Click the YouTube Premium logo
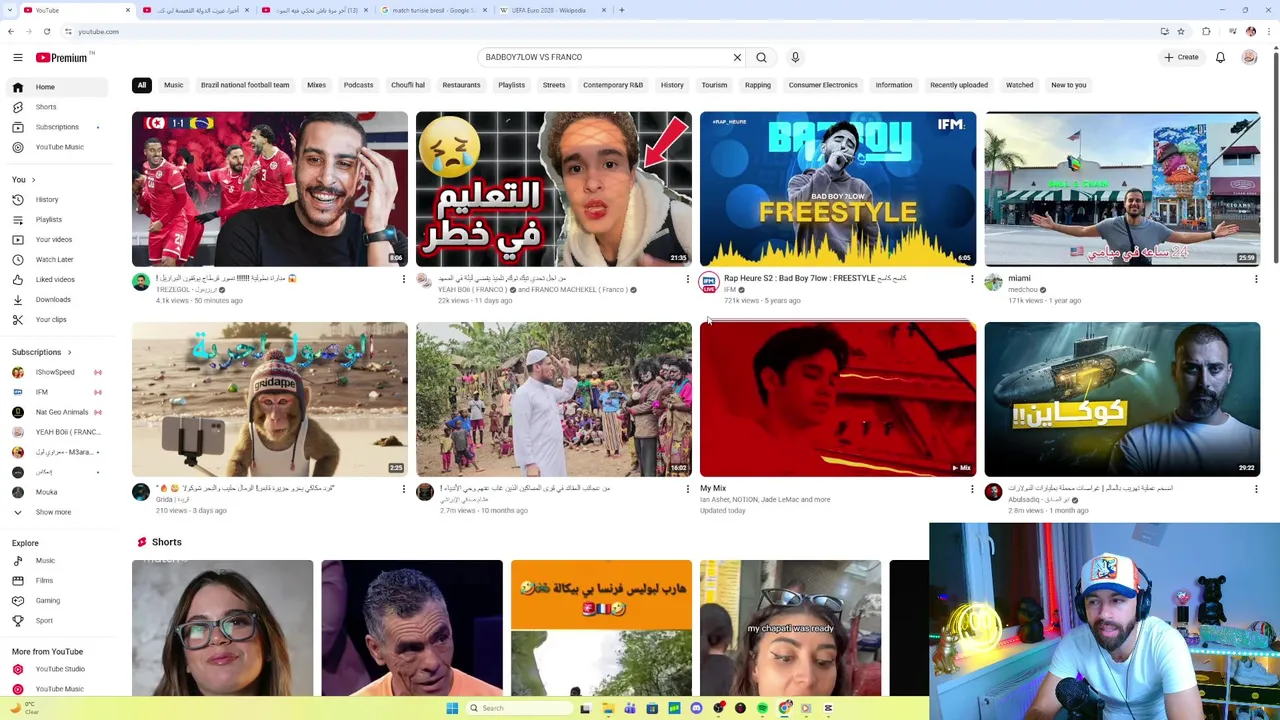Image resolution: width=1280 pixels, height=720 pixels. pyautogui.click(x=62, y=58)
